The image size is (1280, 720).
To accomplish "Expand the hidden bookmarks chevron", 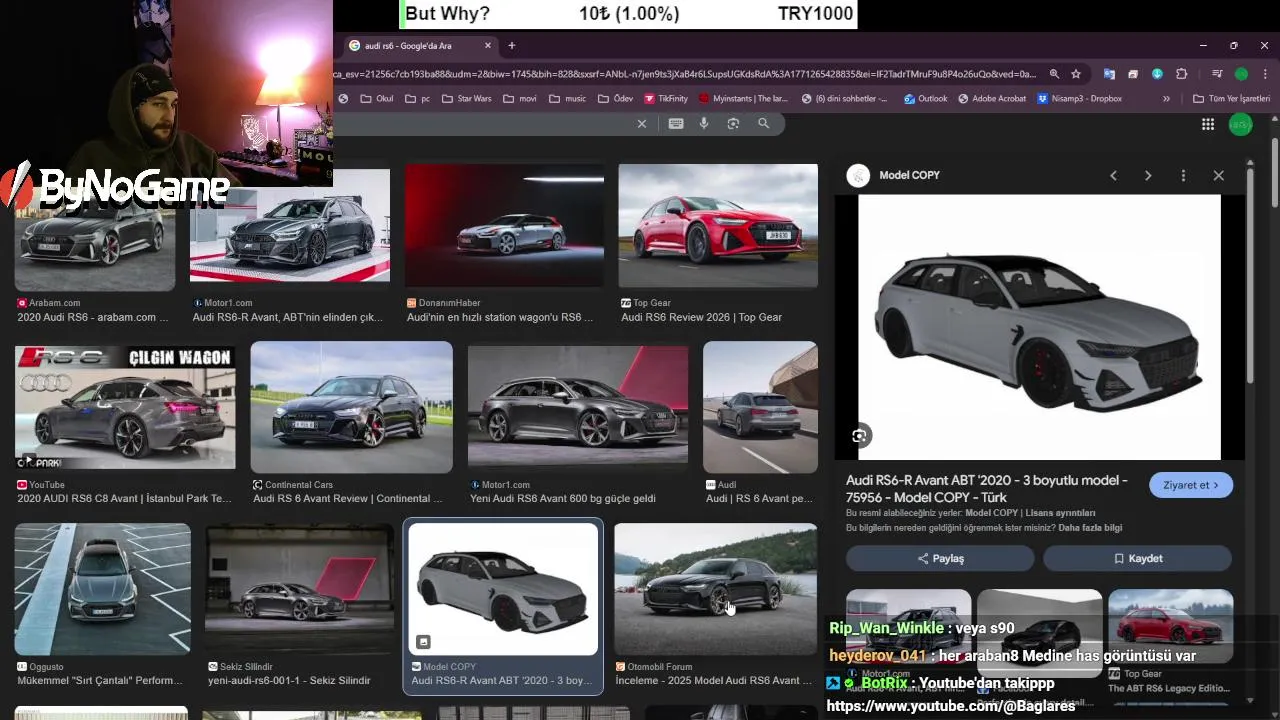I will coord(1166,99).
